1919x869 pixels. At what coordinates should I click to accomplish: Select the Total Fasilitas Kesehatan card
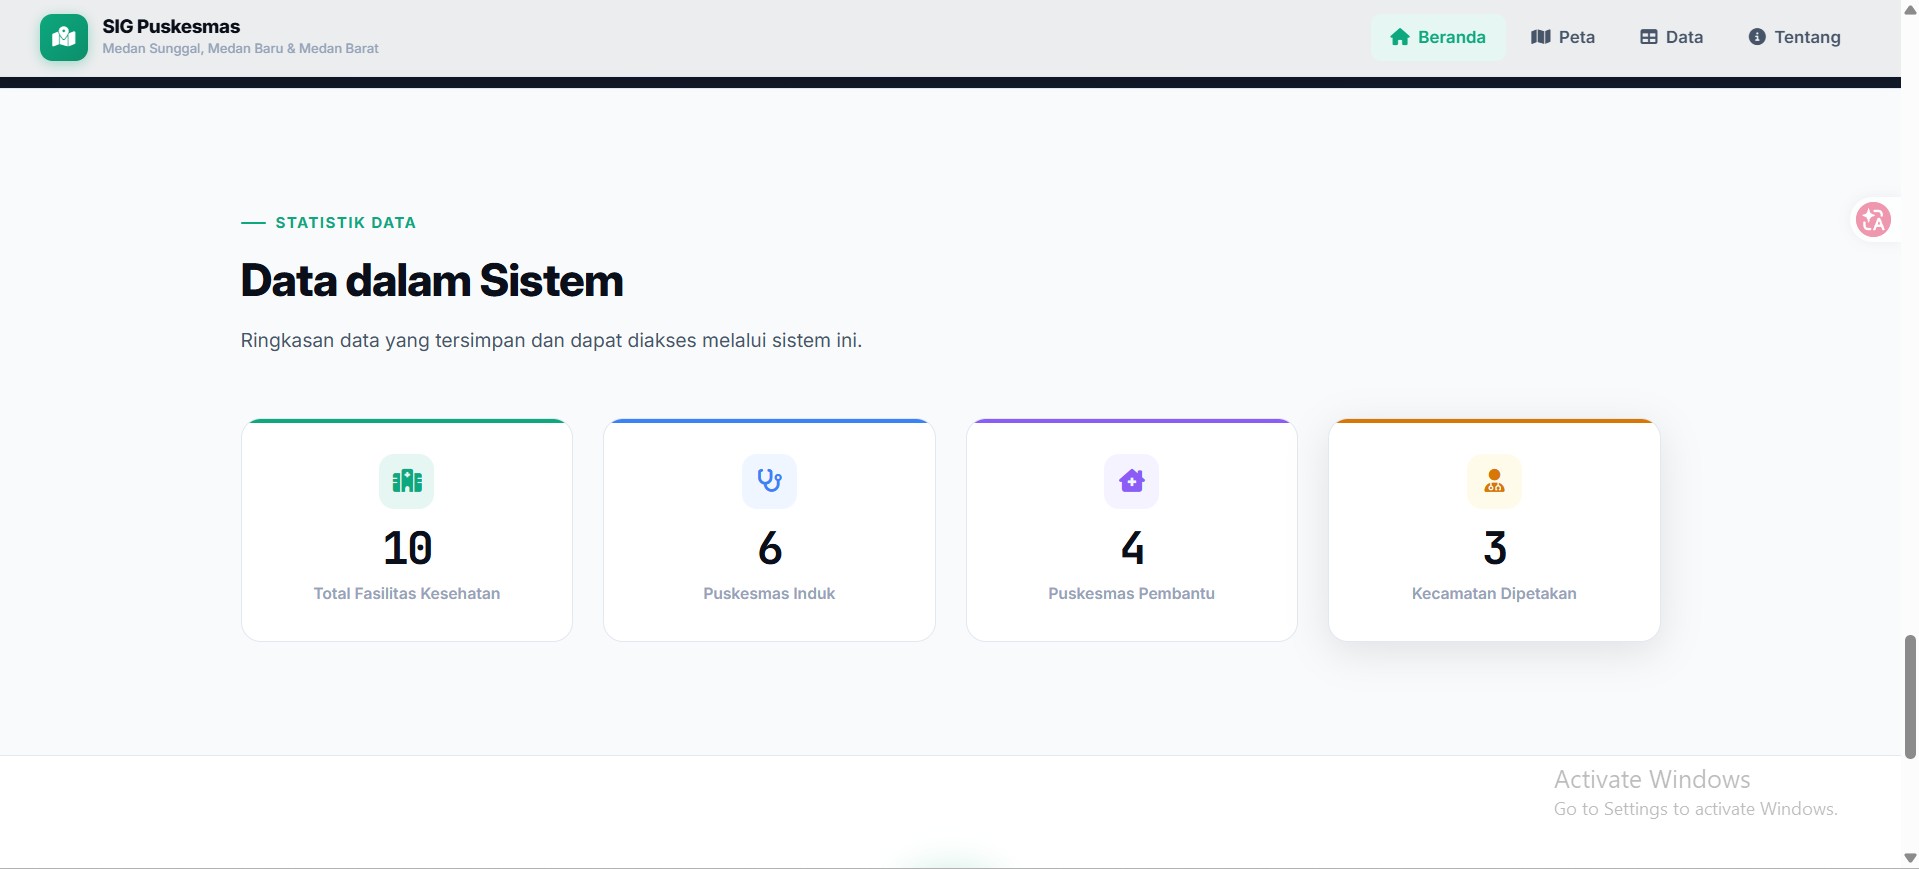tap(407, 530)
